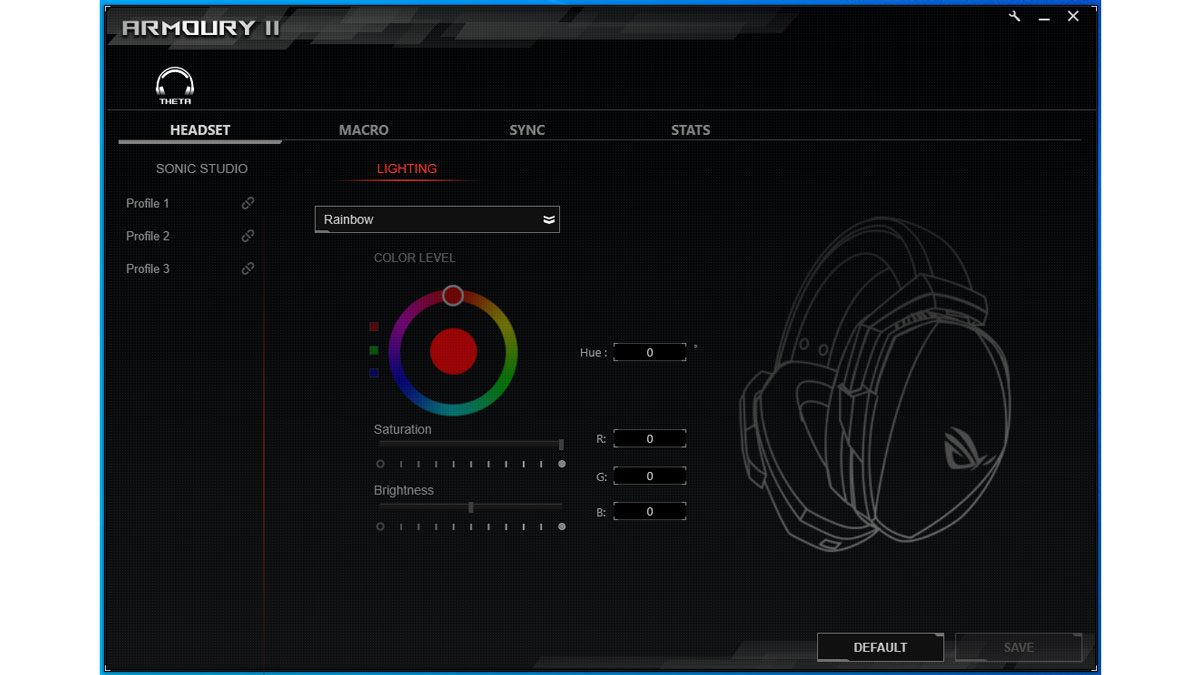Switch to the STATS tab
Screen dimensions: 1200x675
click(690, 130)
